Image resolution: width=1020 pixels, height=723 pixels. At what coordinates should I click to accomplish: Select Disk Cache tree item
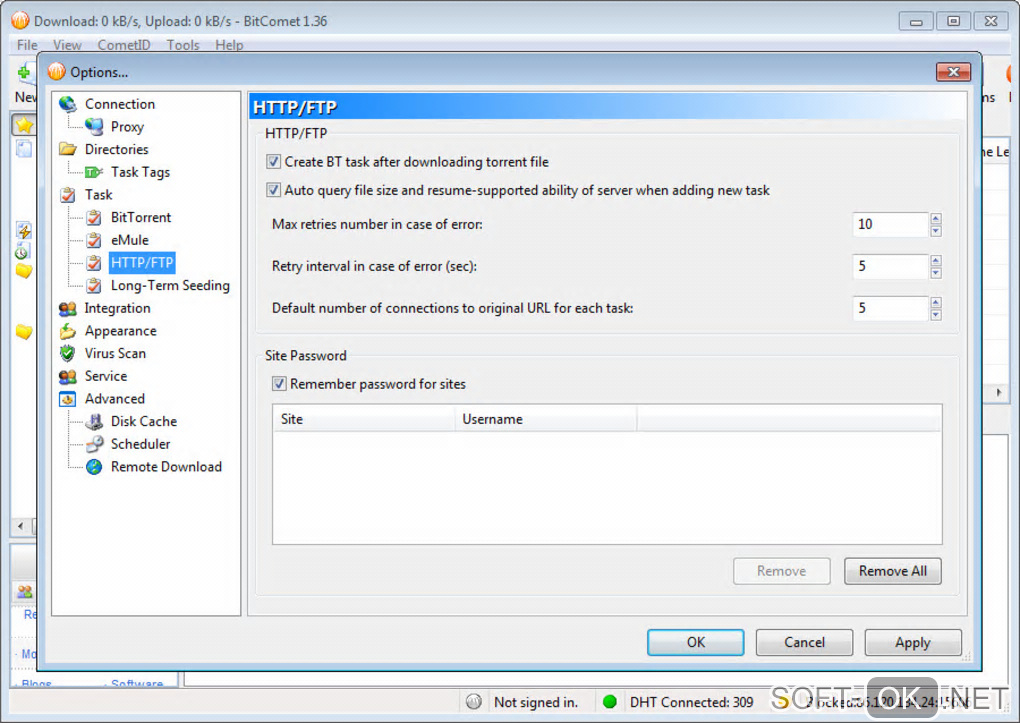click(144, 422)
